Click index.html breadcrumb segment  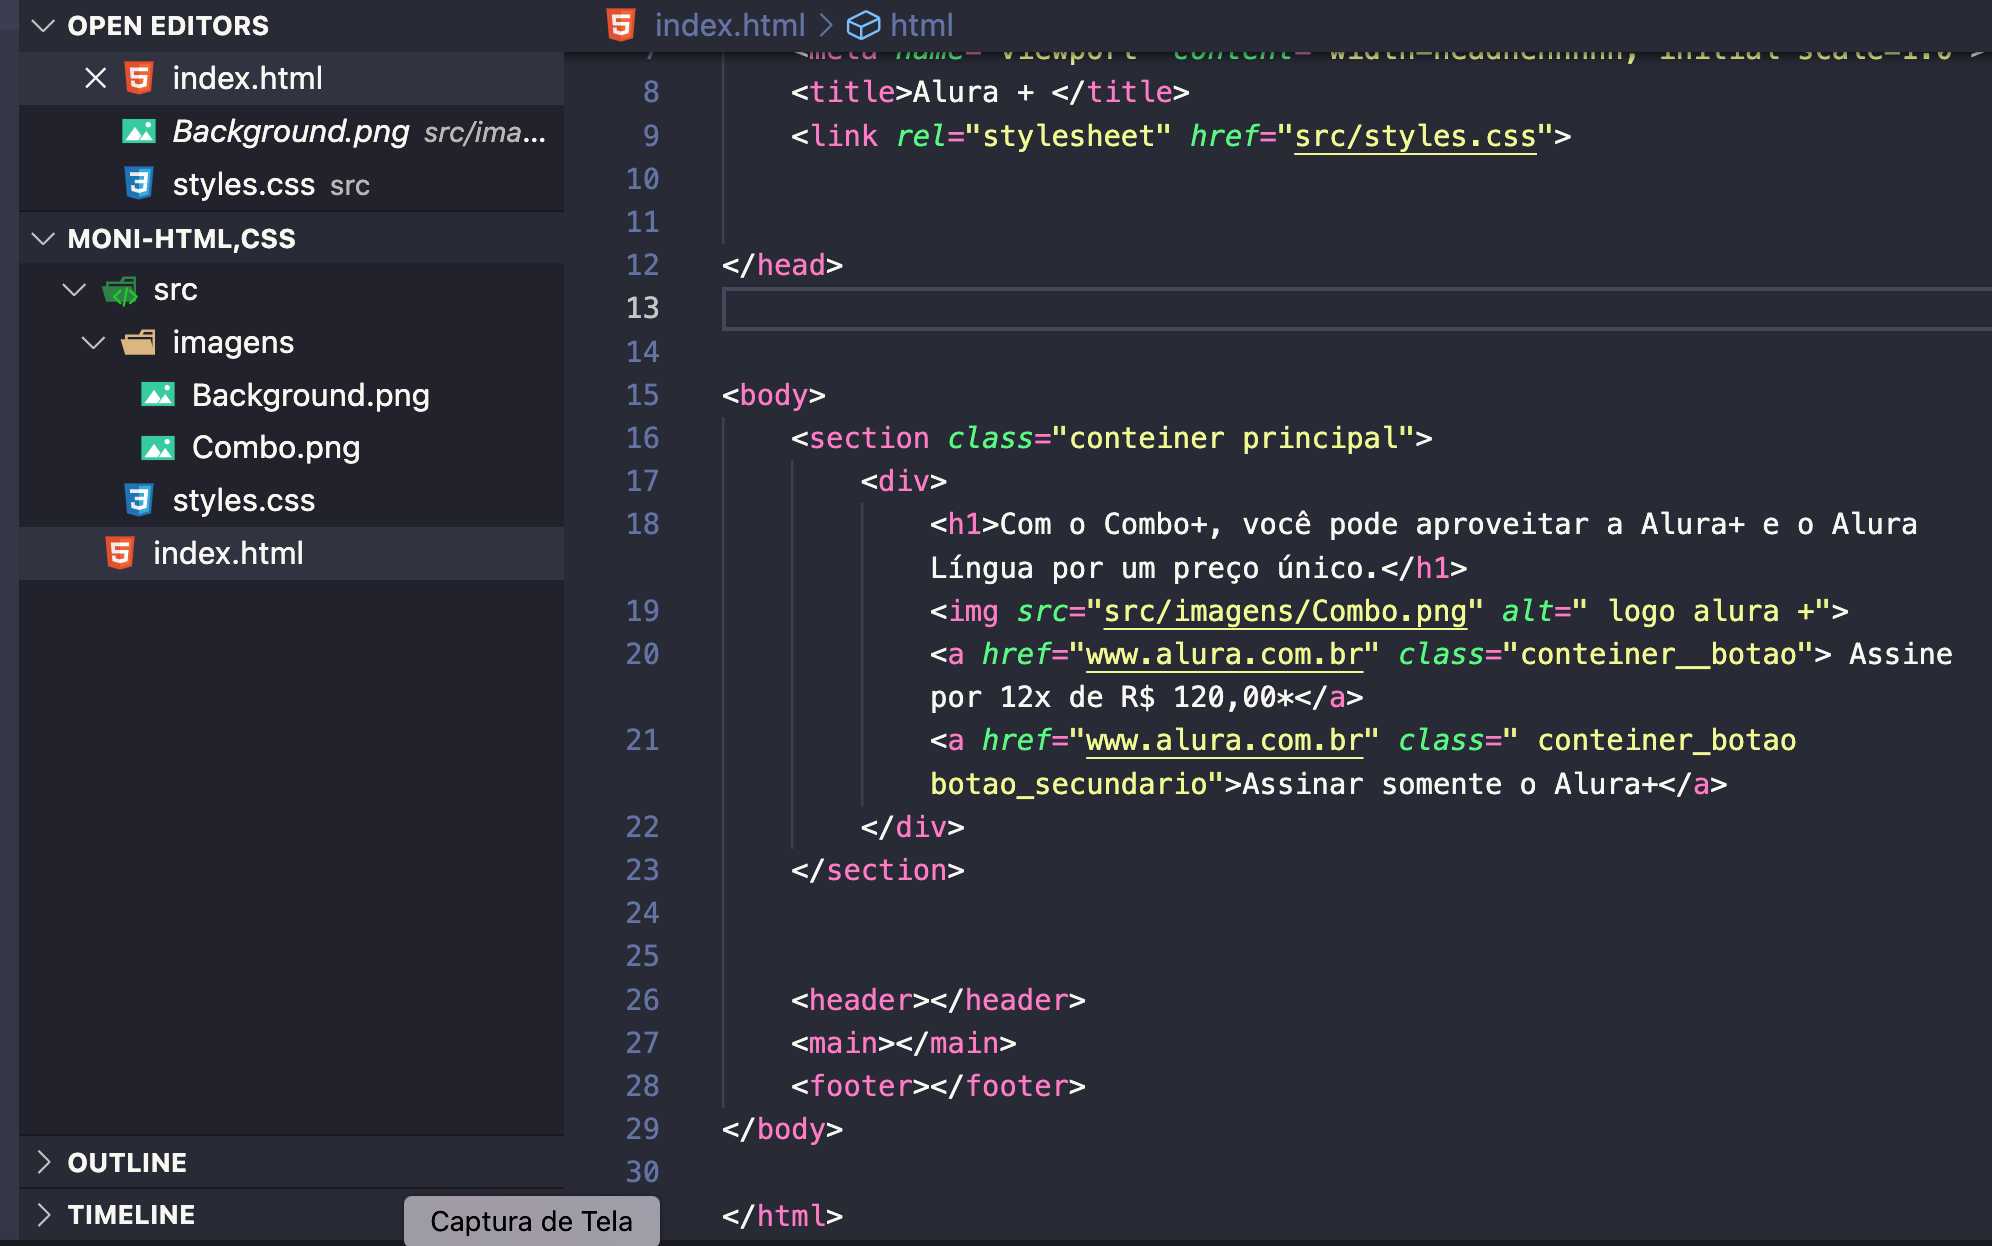pos(730,25)
